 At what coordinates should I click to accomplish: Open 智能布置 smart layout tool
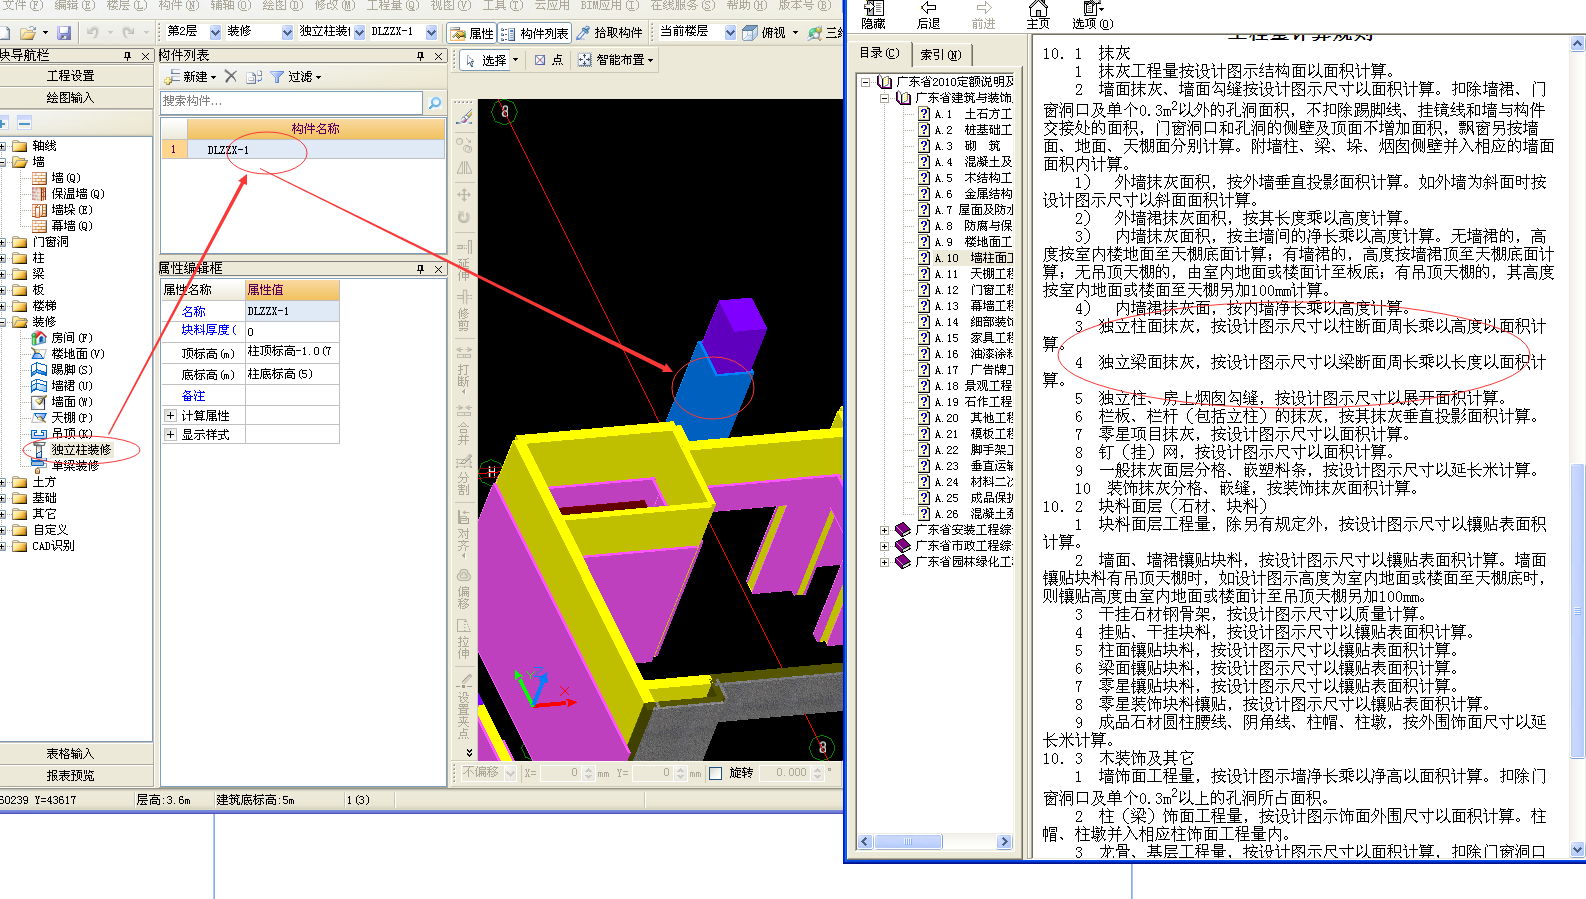(616, 60)
